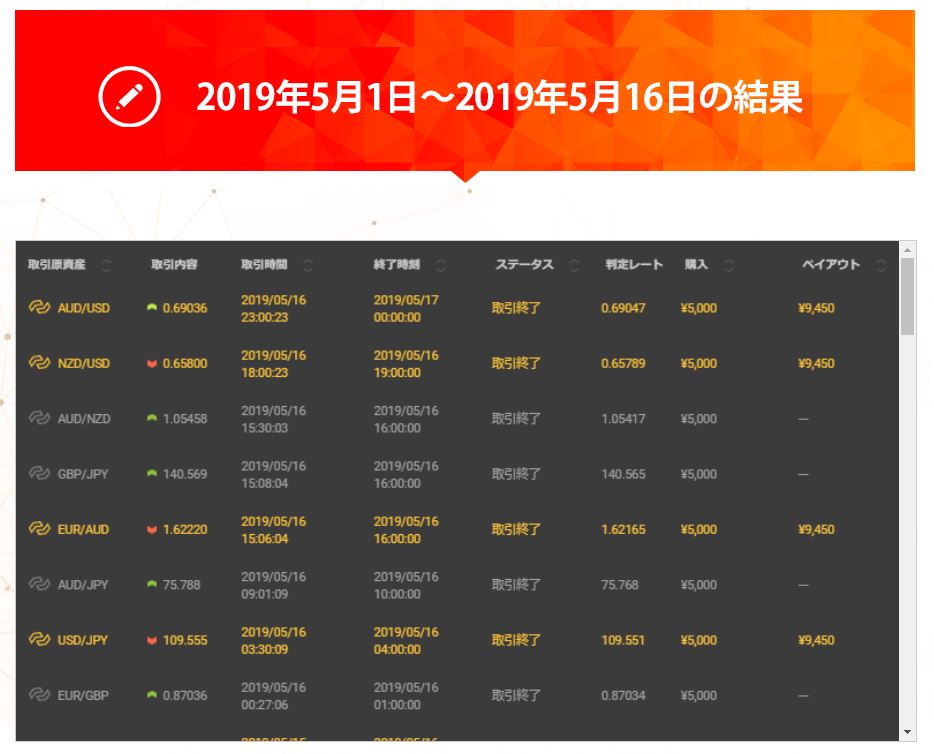Sort by 購入 column arrows
The height and width of the screenshot is (754, 934).
[x=728, y=265]
